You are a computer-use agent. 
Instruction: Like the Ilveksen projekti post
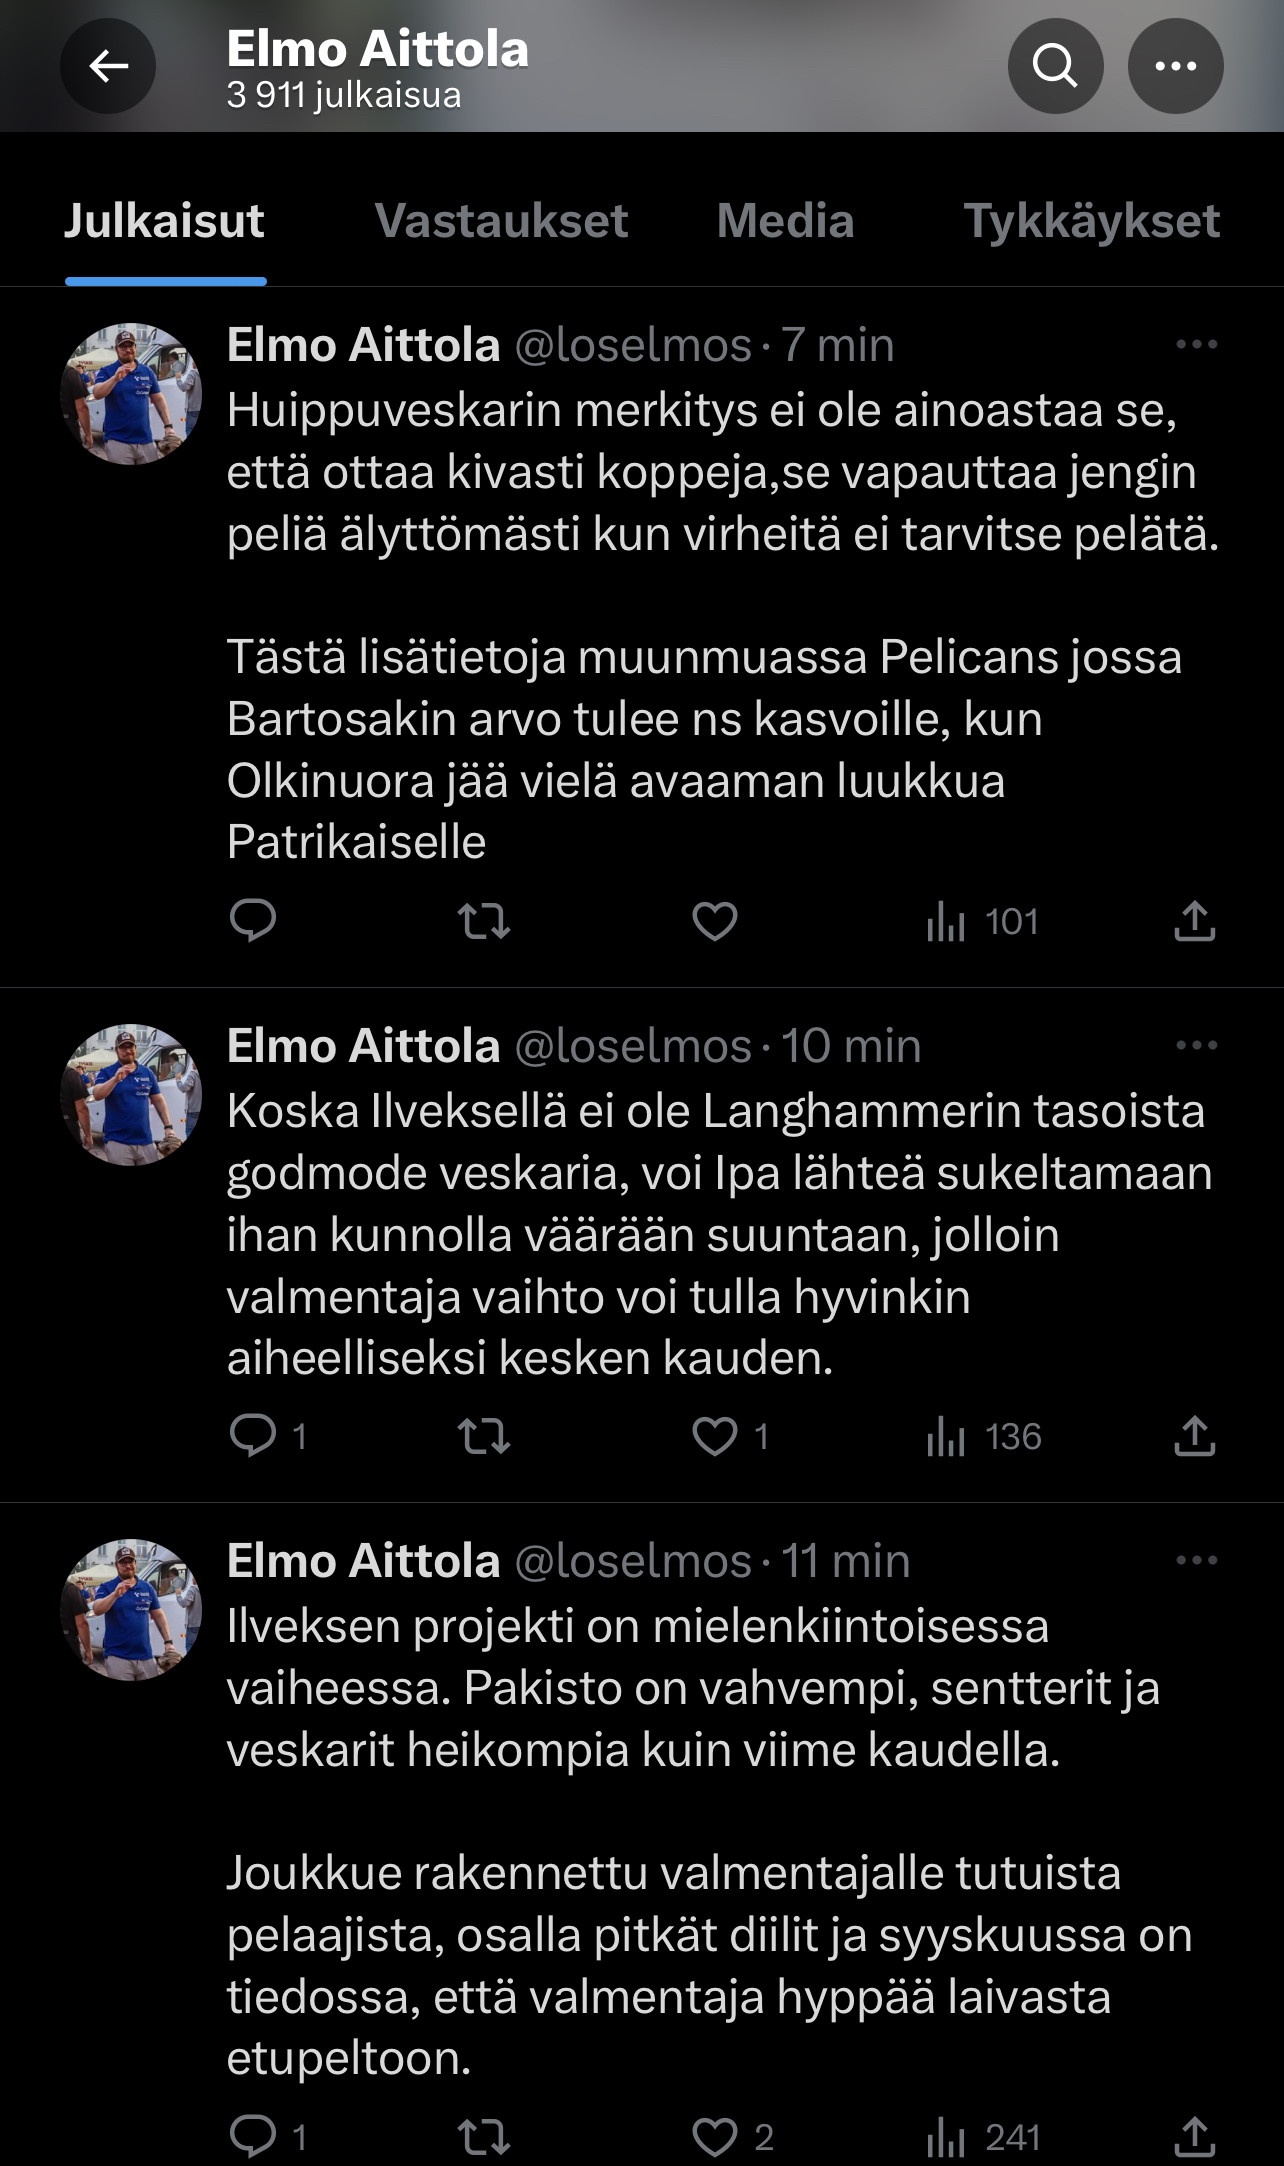[x=715, y=2137]
